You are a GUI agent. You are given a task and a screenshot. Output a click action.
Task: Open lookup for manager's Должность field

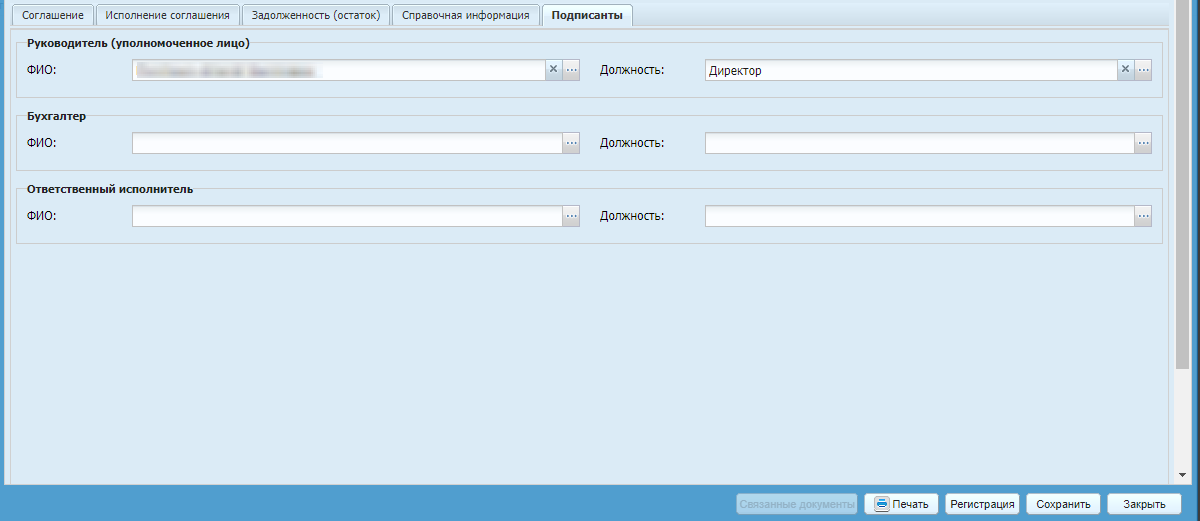point(1143,70)
